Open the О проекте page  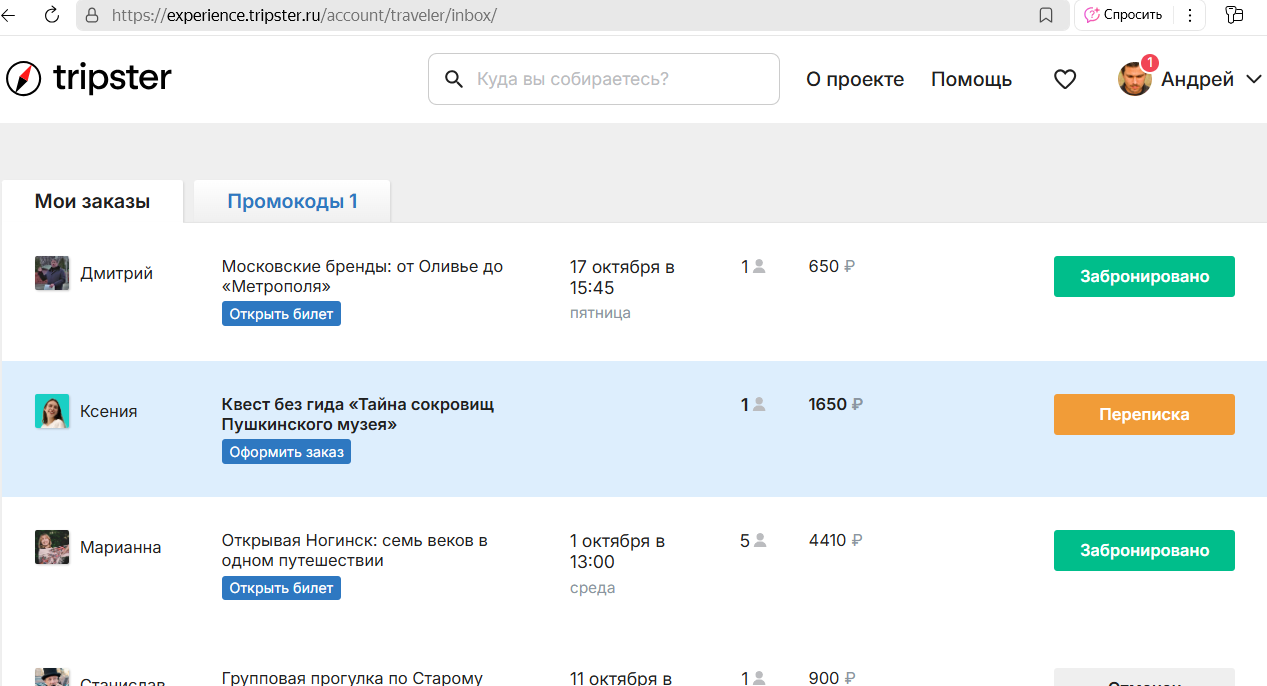[x=854, y=79]
